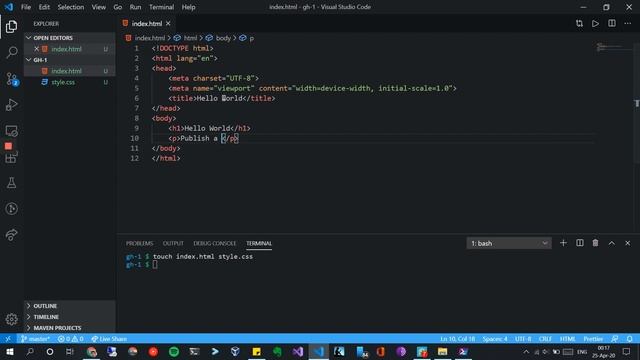Viewport: 640px width, 360px height.
Task: Switch to the Problems panel tab
Action: 139,243
